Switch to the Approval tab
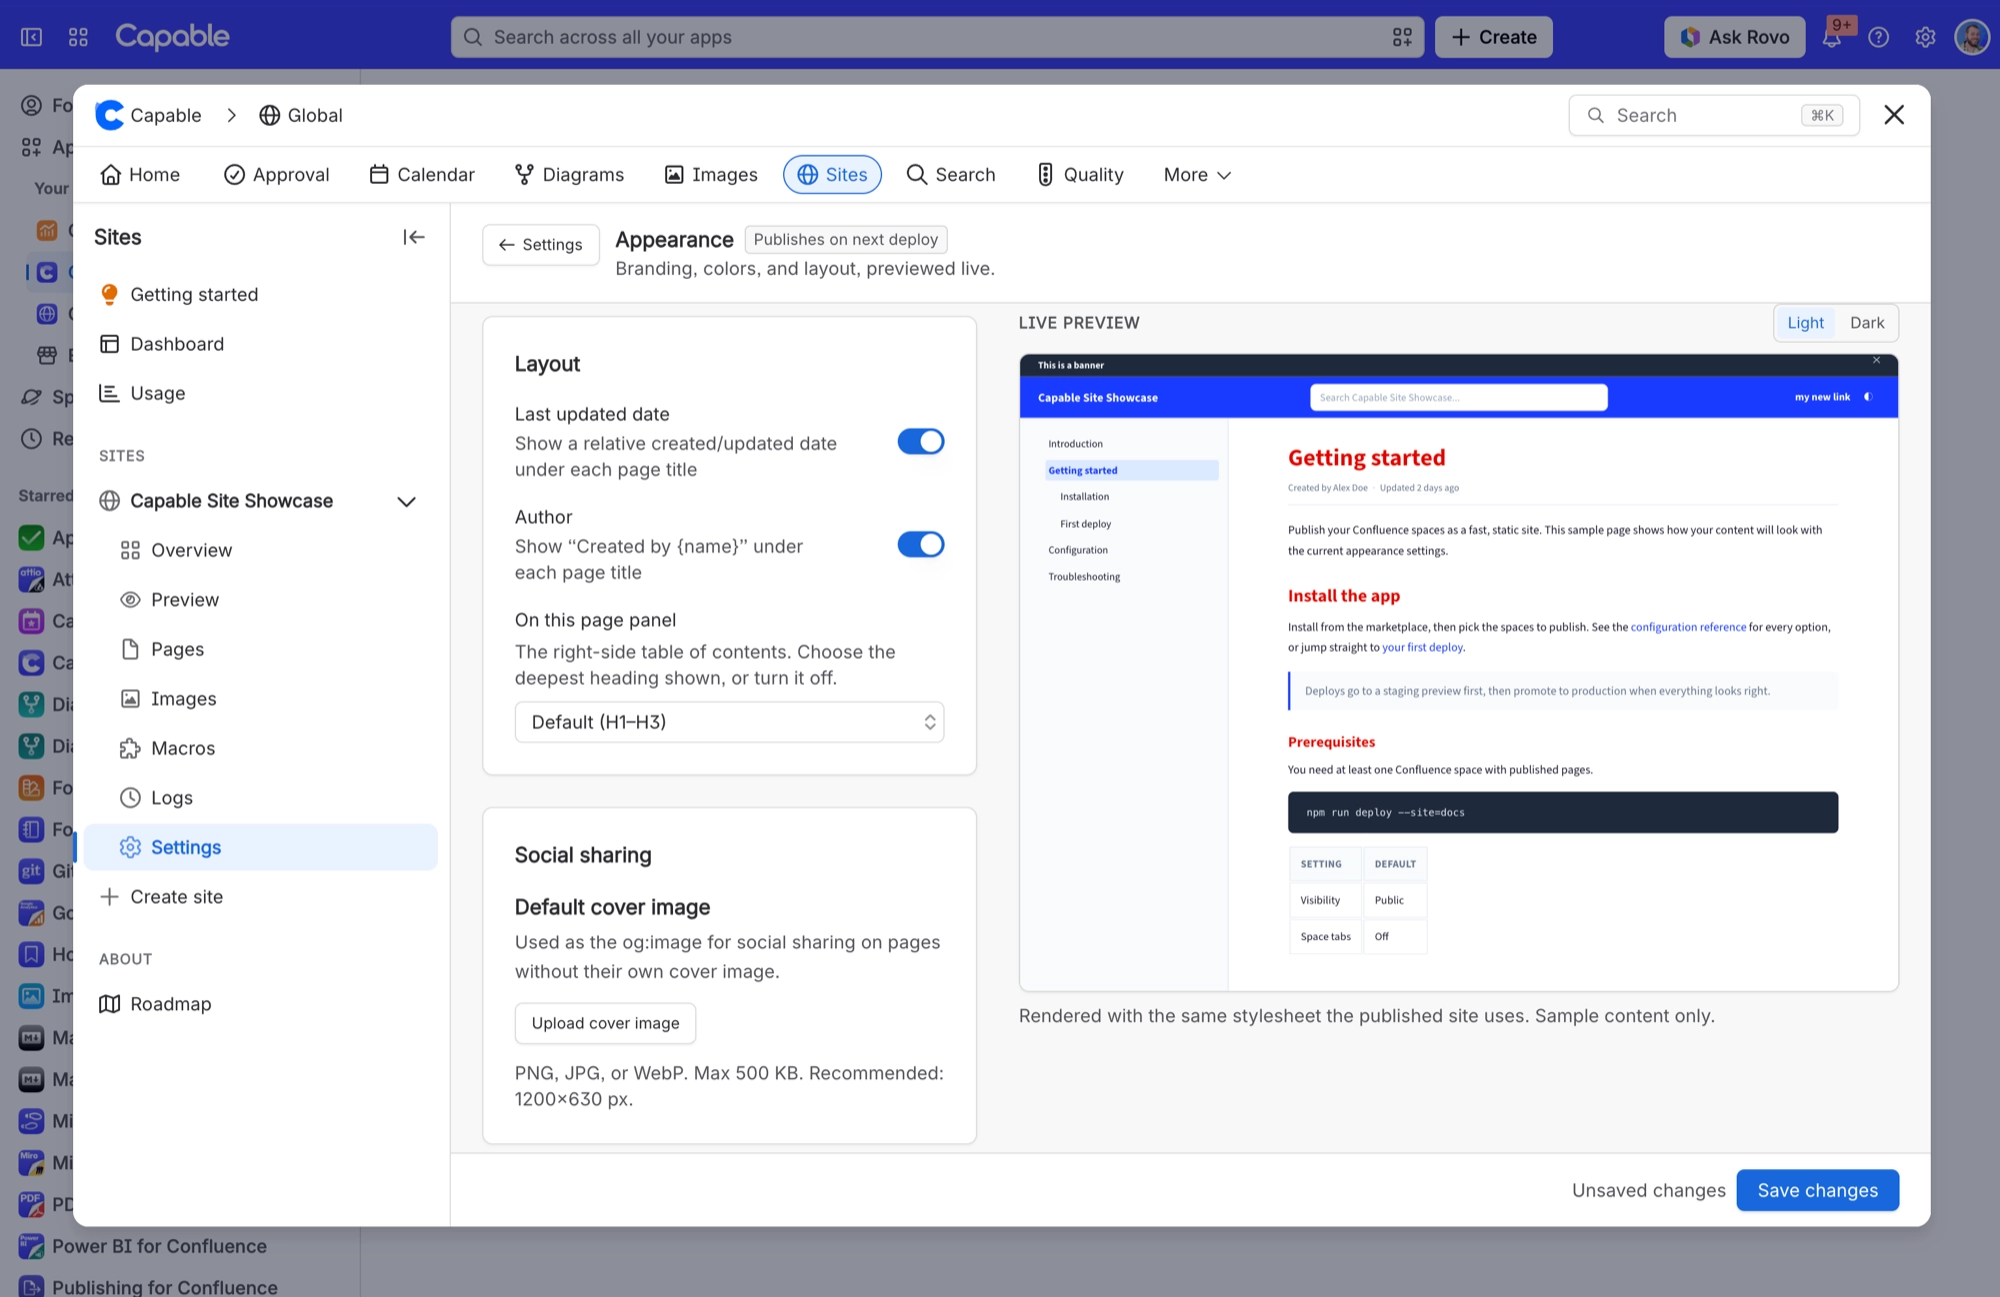 pyautogui.click(x=277, y=175)
